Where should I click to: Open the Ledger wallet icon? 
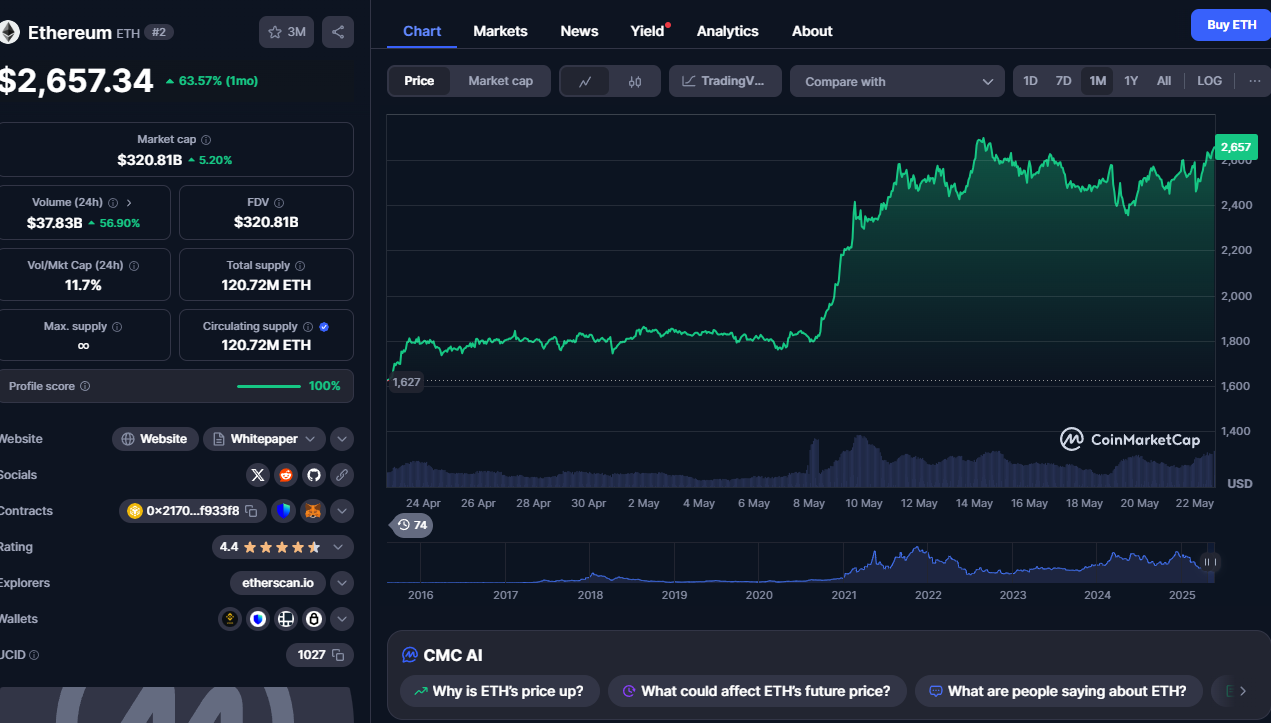(286, 619)
